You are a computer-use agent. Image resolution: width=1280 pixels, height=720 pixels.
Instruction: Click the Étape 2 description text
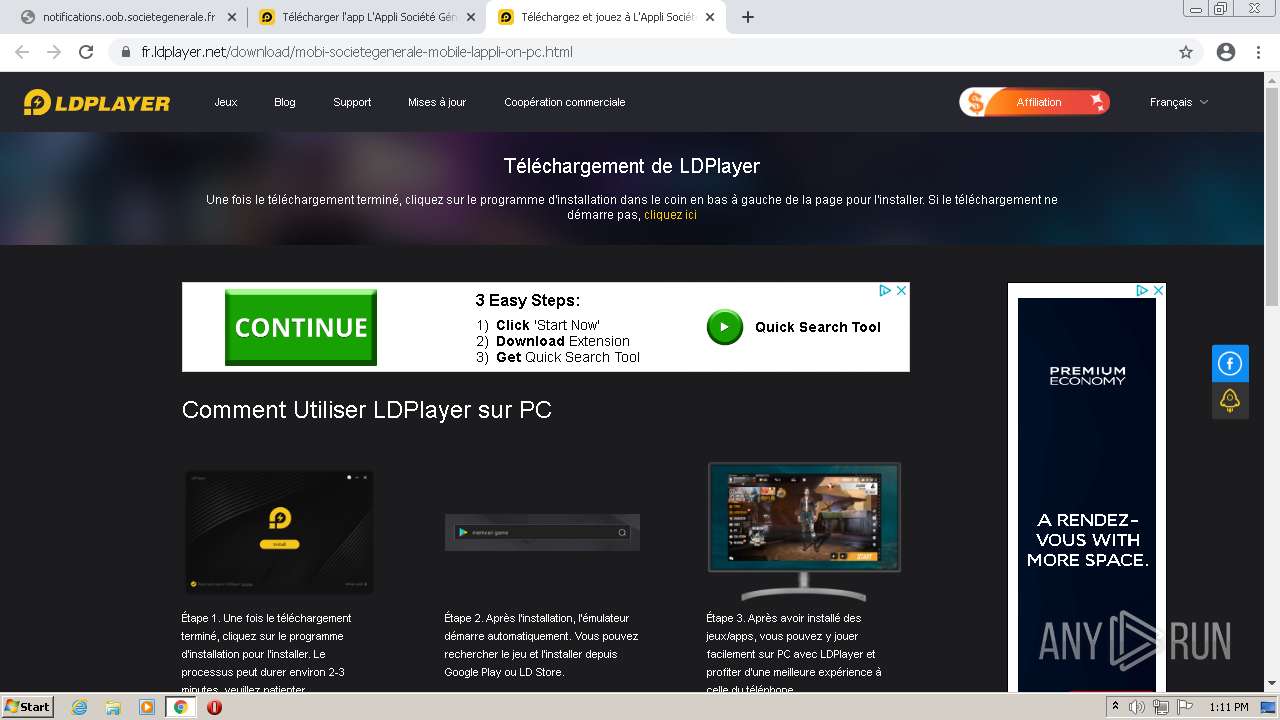541,645
